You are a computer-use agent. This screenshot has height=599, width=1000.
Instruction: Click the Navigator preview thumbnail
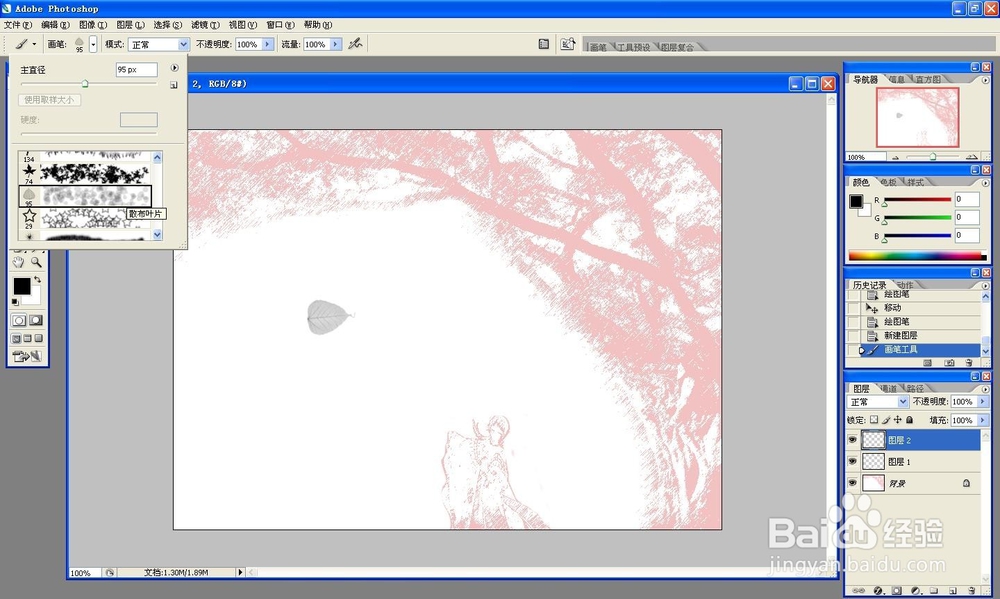click(x=917, y=117)
